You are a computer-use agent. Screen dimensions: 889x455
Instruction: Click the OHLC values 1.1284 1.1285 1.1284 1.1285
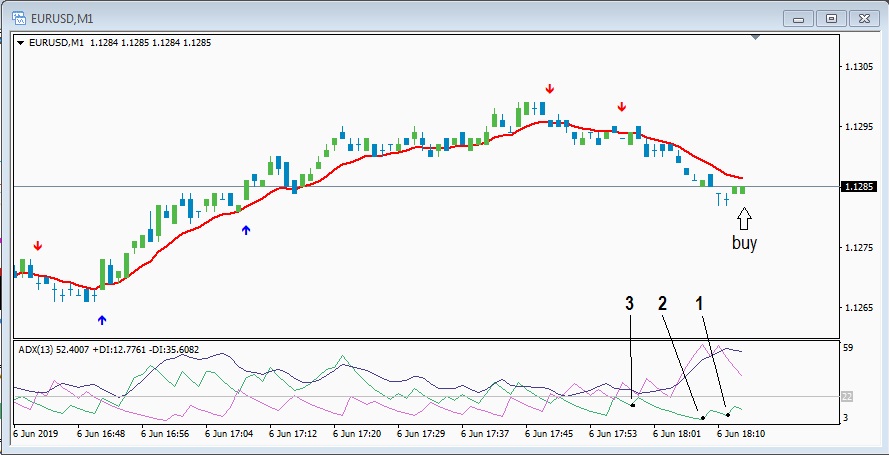[150, 42]
